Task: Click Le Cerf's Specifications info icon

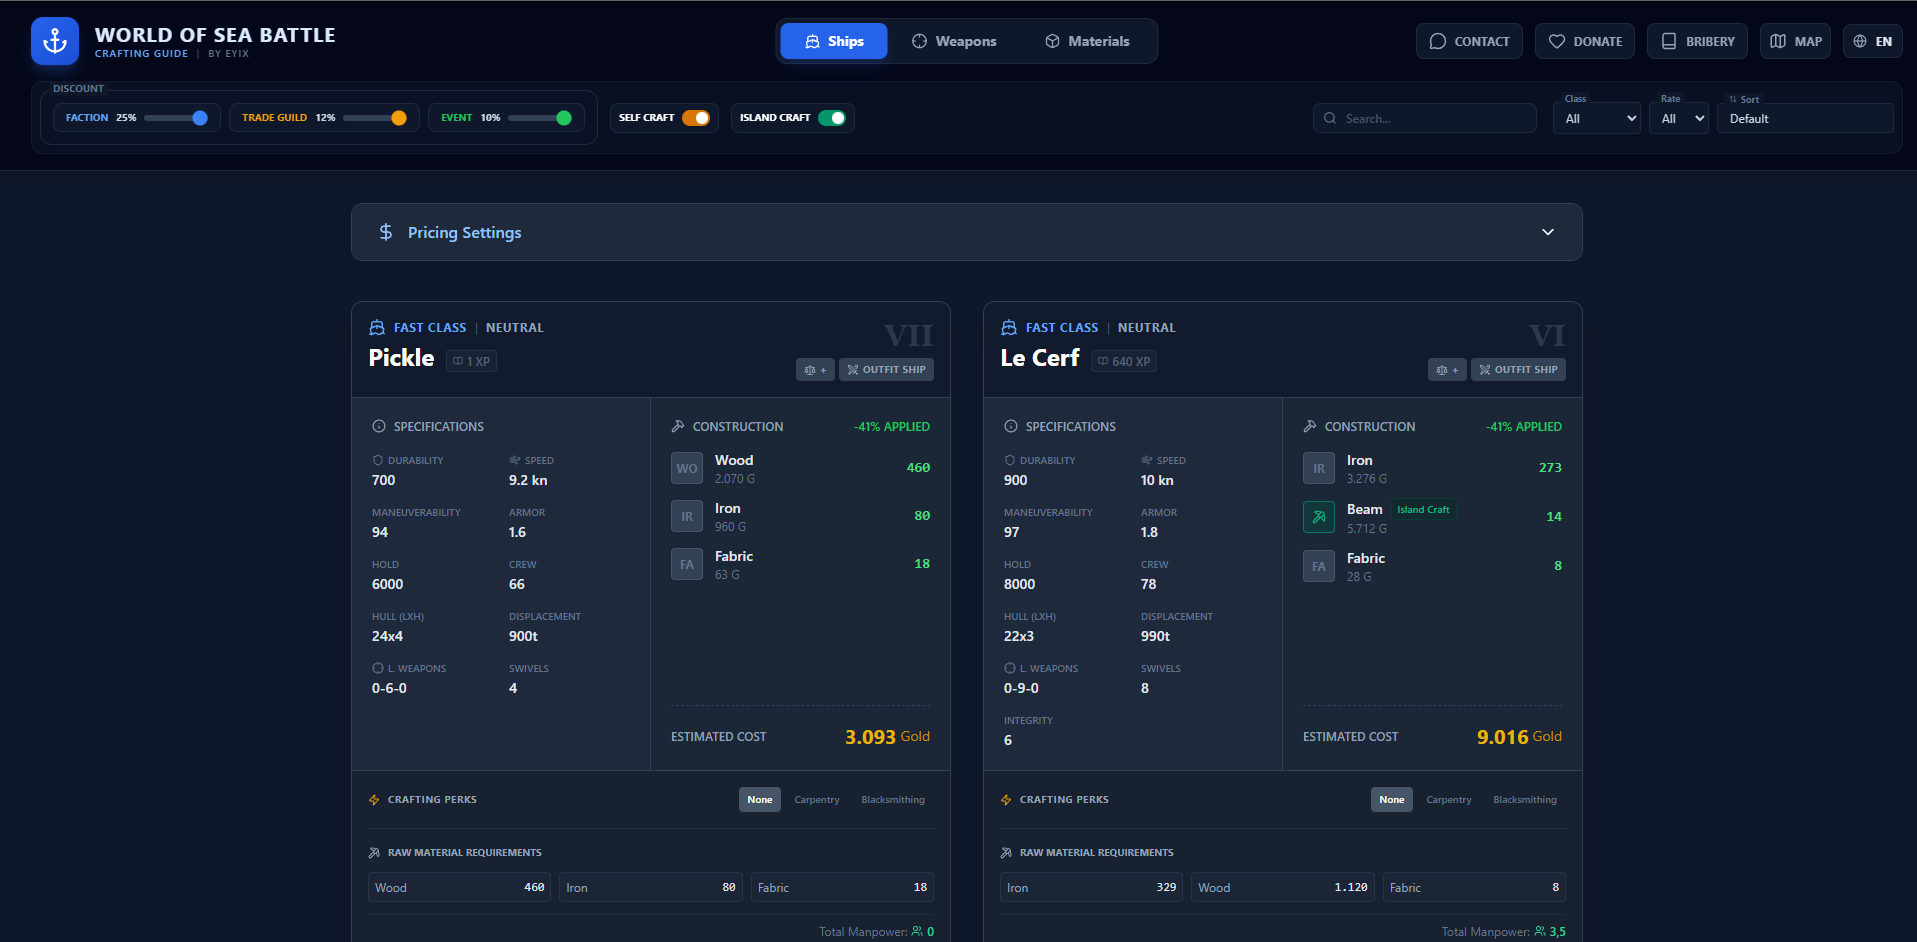Action: pos(1011,426)
